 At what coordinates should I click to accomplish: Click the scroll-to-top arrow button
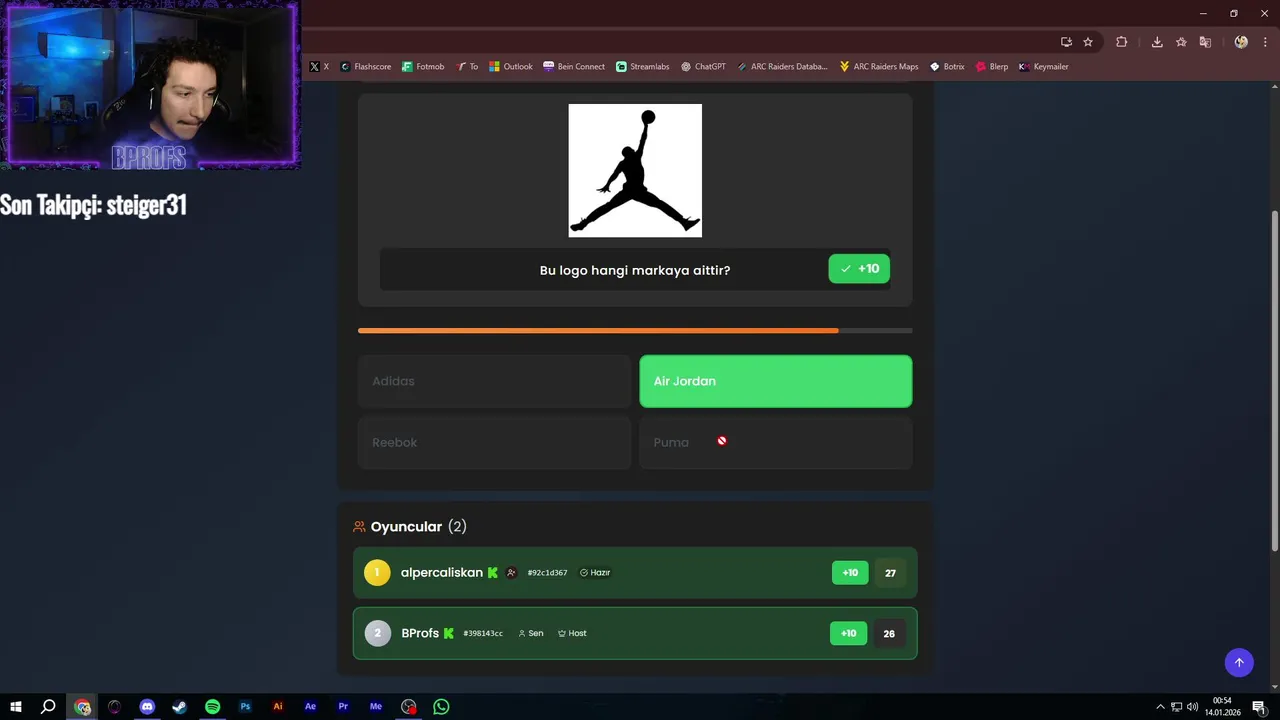click(x=1239, y=662)
